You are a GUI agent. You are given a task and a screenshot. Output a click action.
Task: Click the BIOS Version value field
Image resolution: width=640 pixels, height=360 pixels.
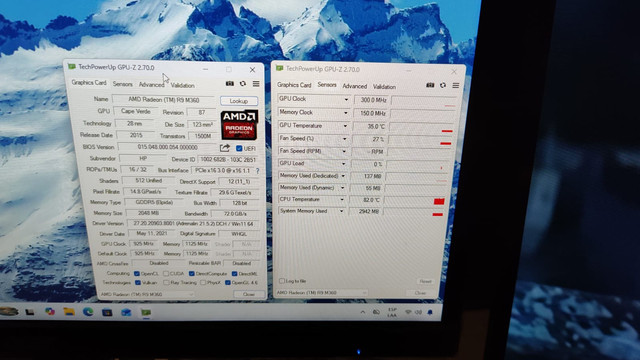point(168,147)
